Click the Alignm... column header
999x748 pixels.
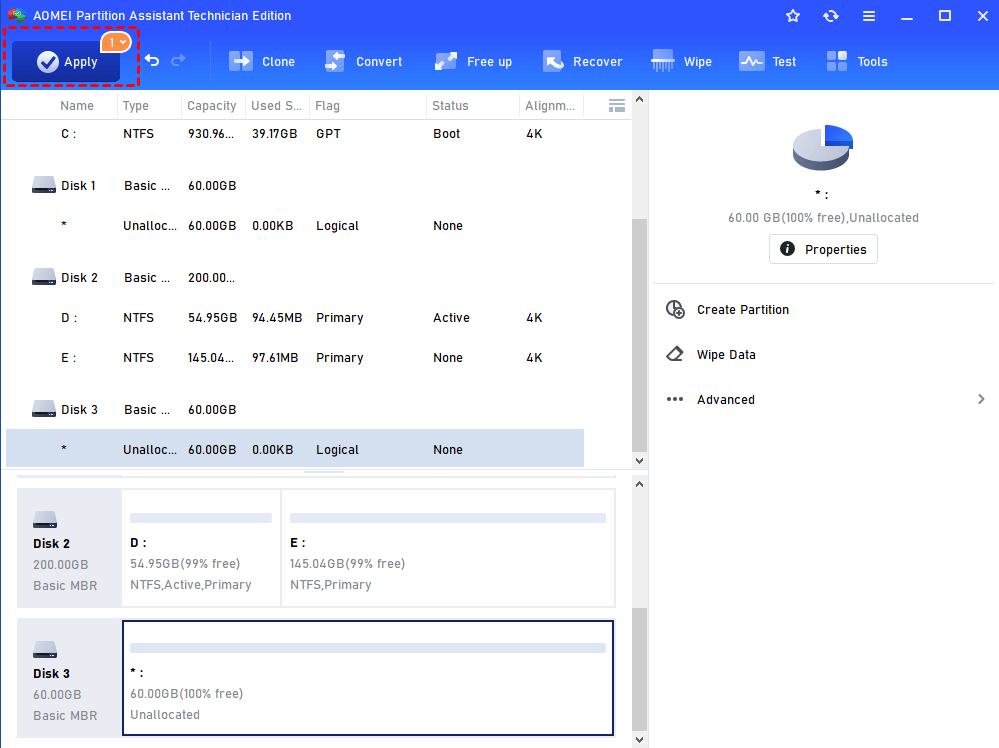pos(550,106)
